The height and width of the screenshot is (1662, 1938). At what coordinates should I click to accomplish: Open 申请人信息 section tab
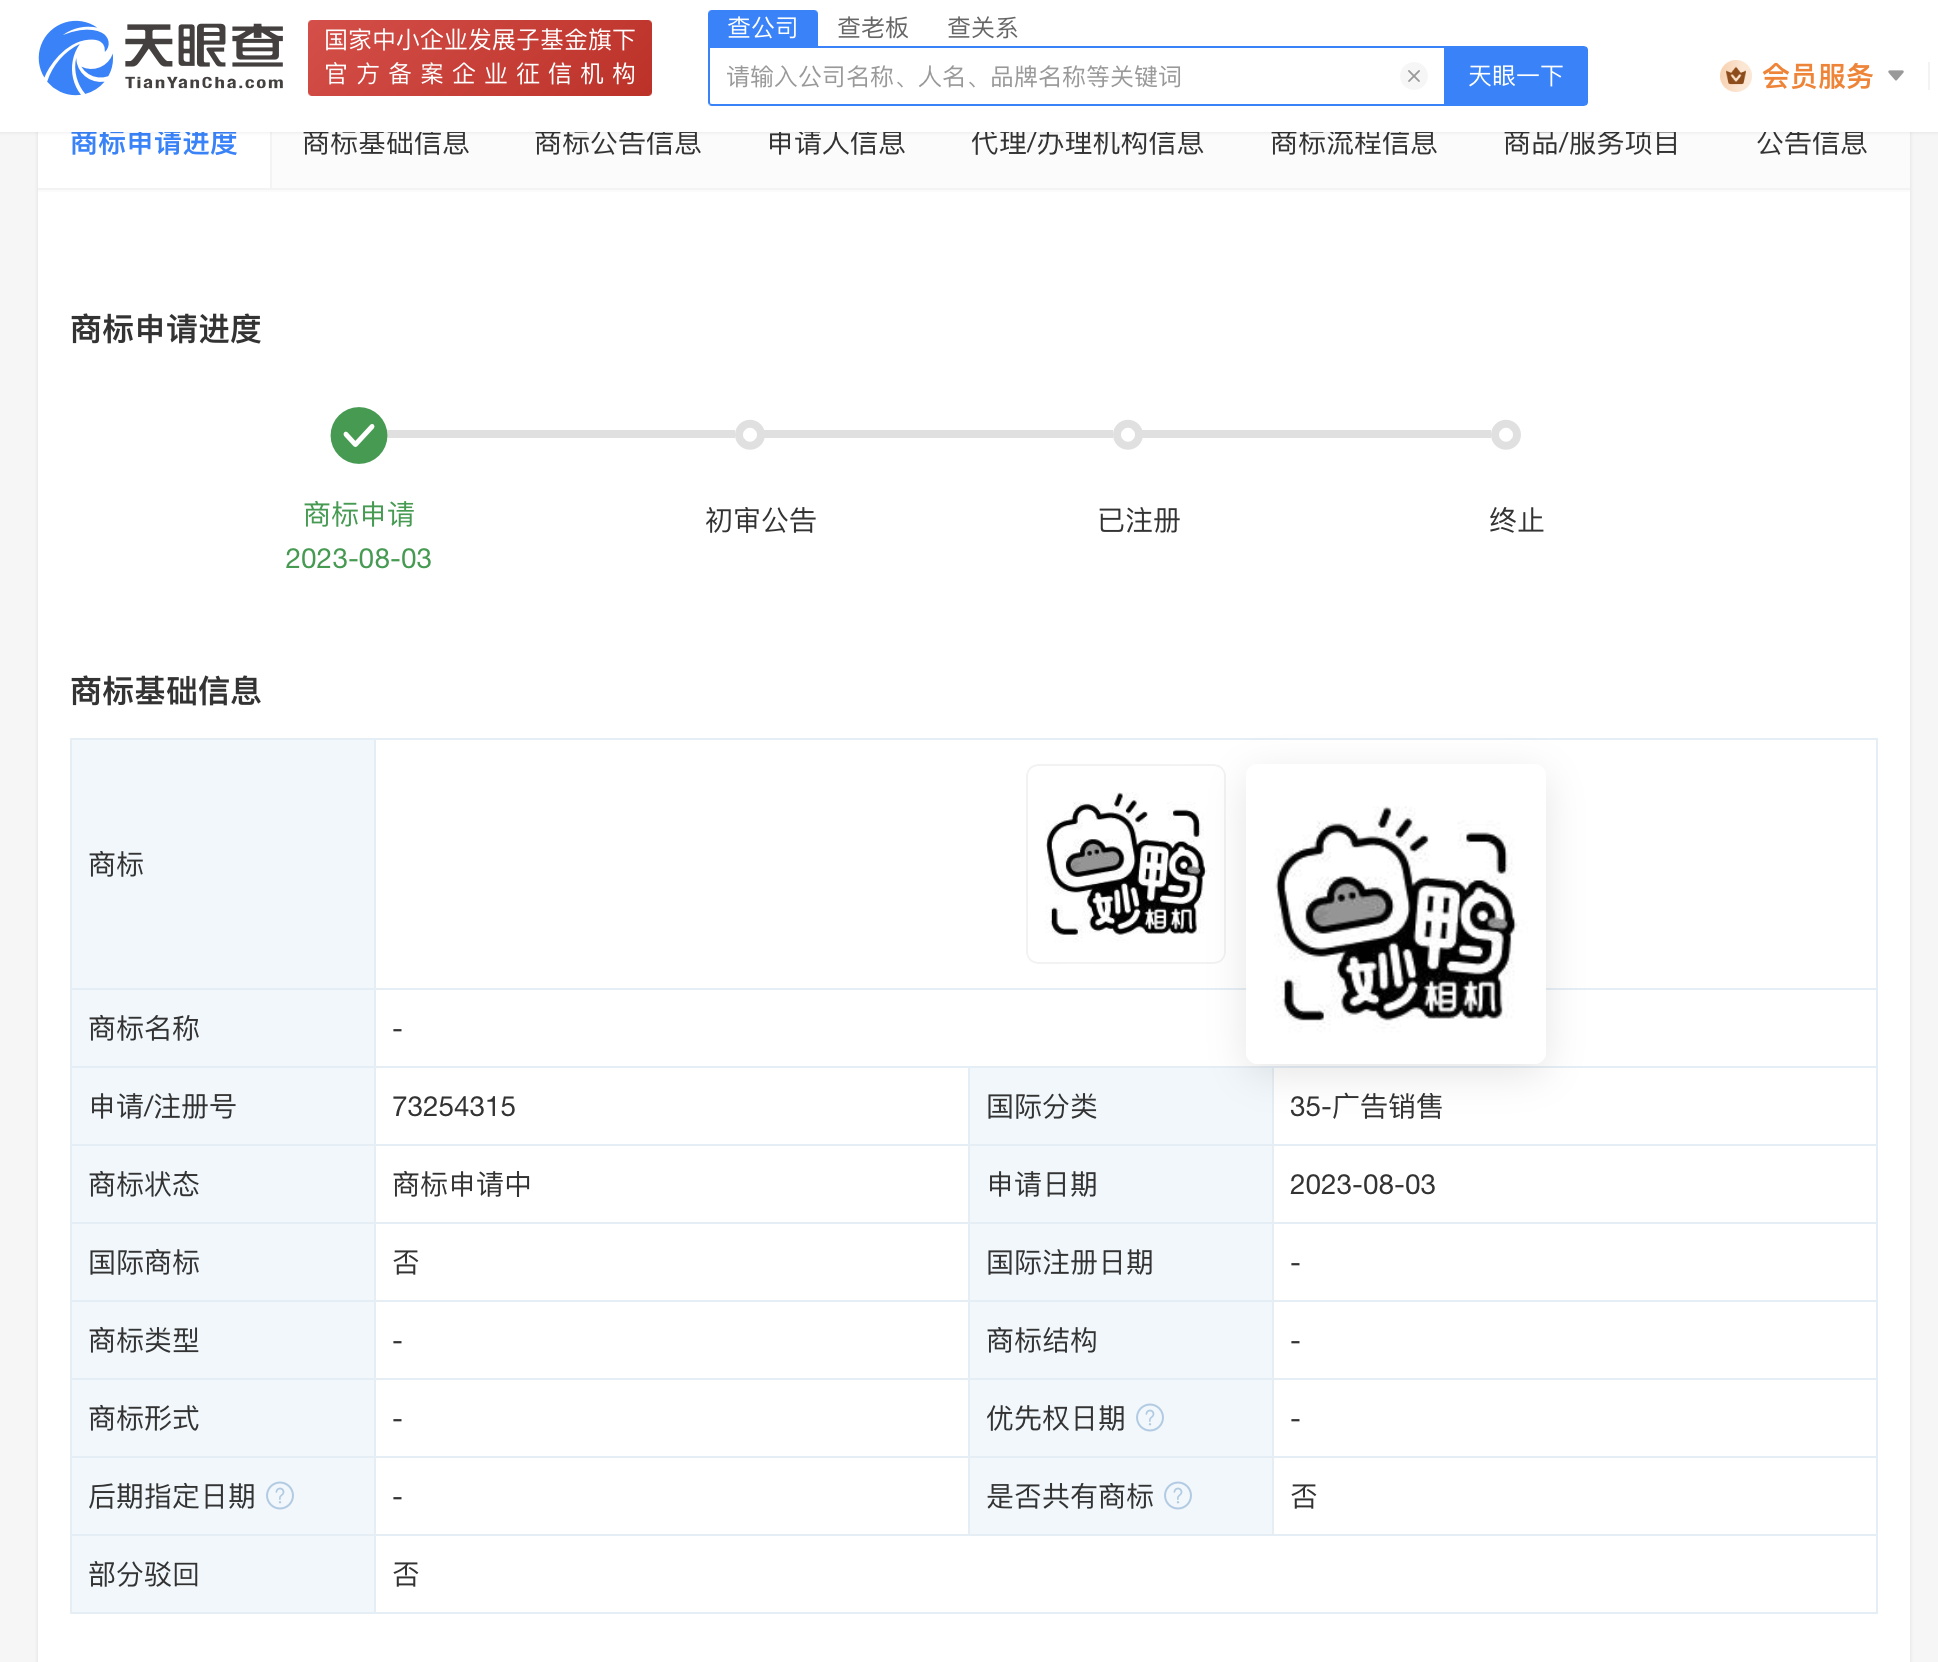point(835,144)
